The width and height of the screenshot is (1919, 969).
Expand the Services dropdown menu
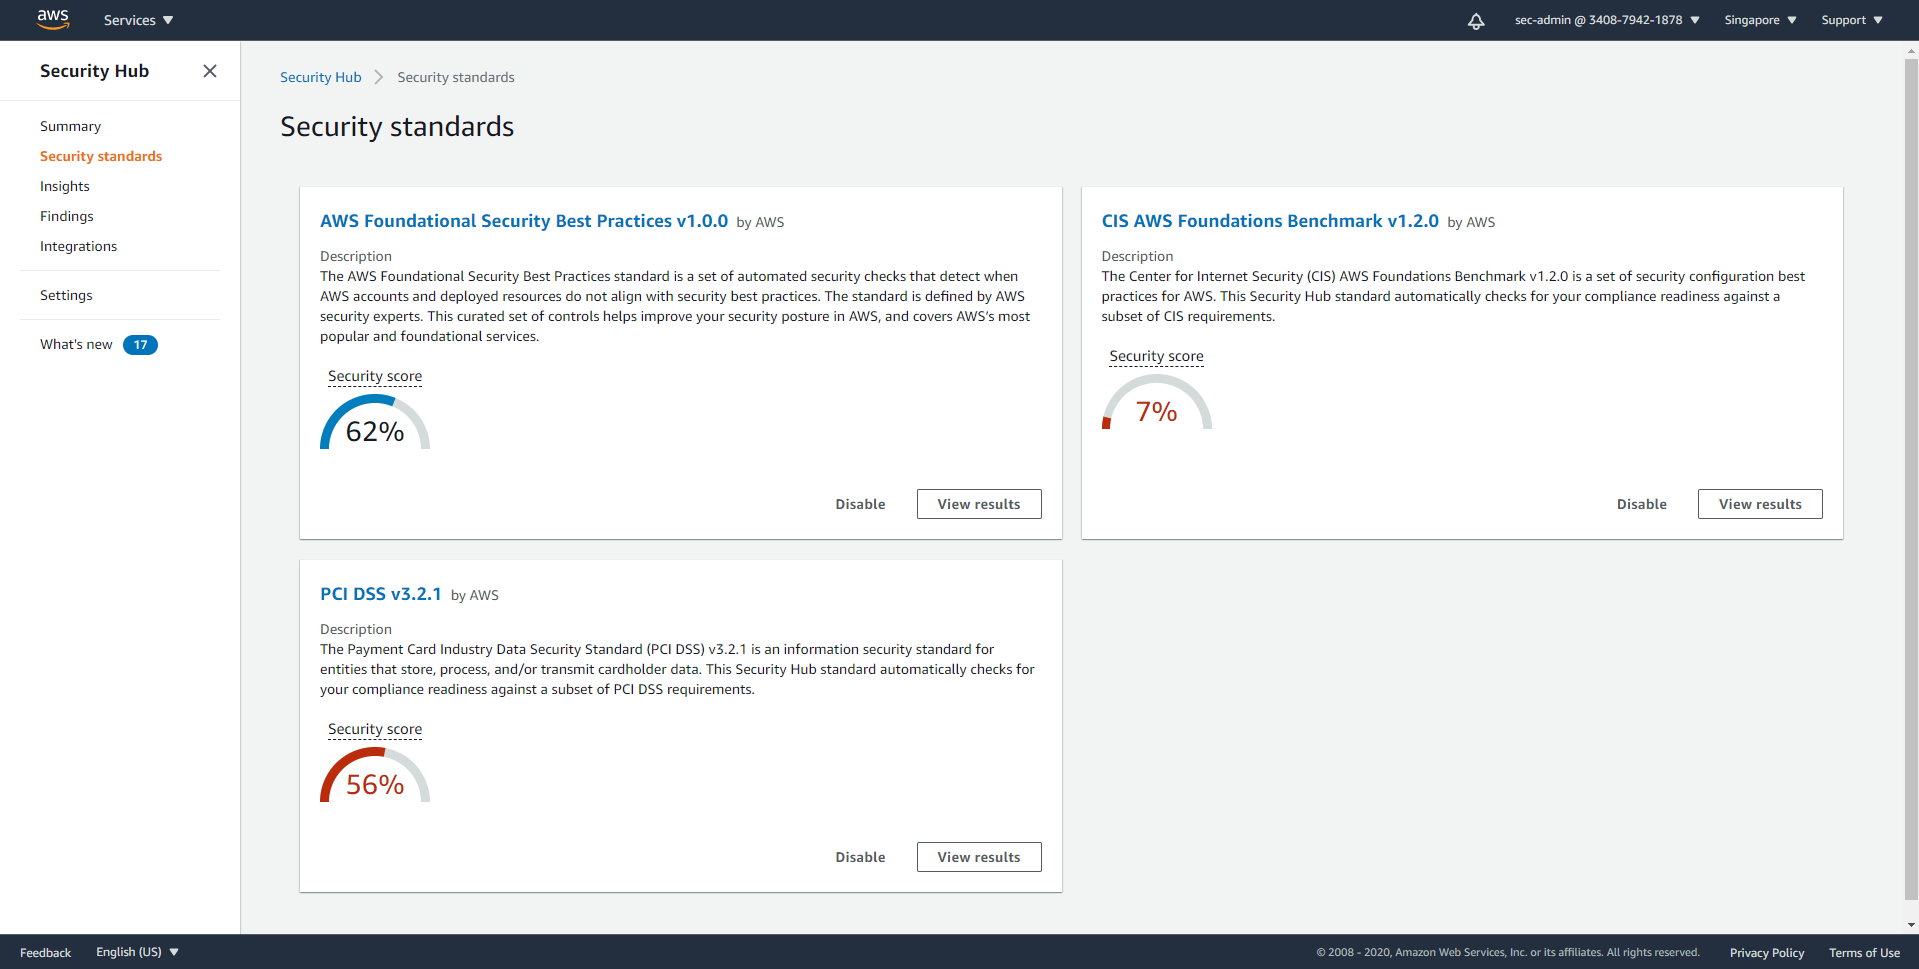click(139, 20)
